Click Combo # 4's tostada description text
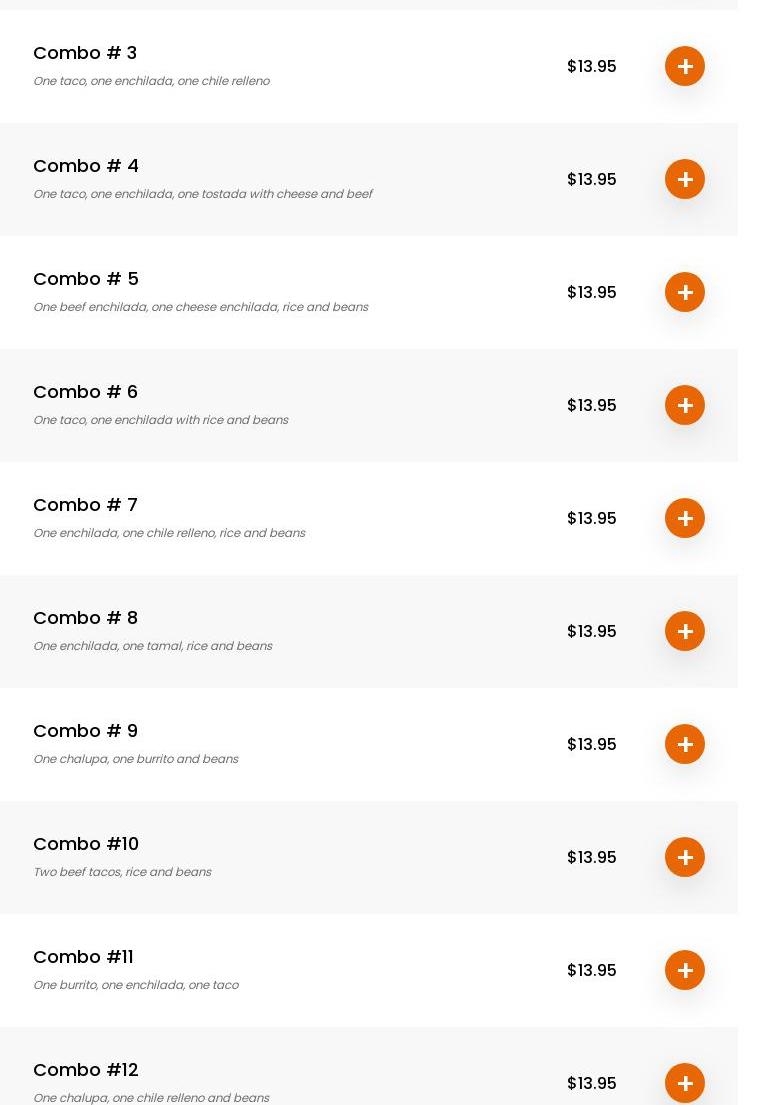Screen dimensions: 770x1105 coord(202,194)
